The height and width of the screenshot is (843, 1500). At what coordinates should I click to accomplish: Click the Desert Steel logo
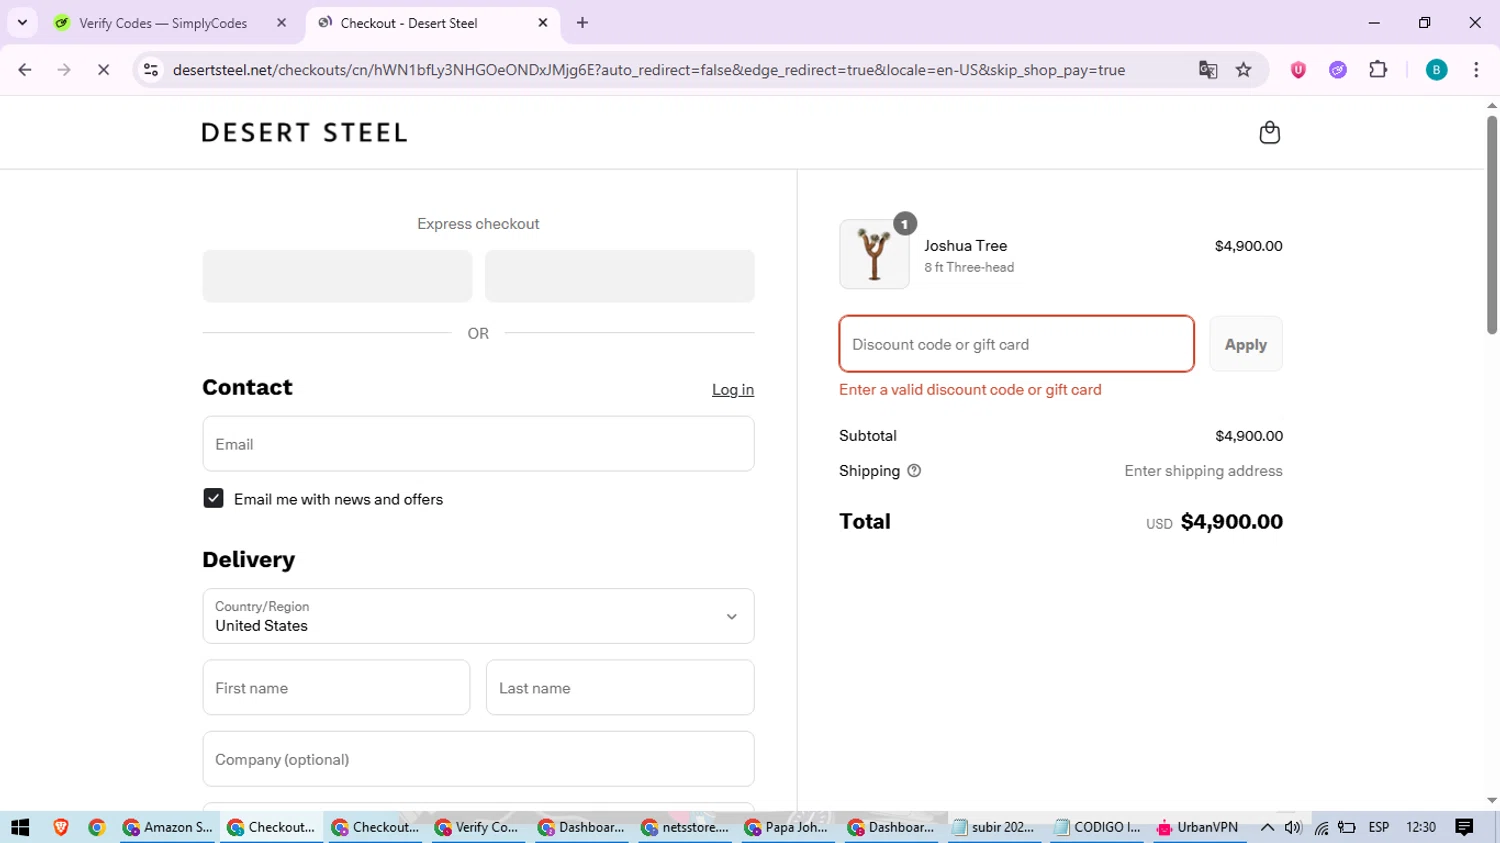click(x=304, y=133)
